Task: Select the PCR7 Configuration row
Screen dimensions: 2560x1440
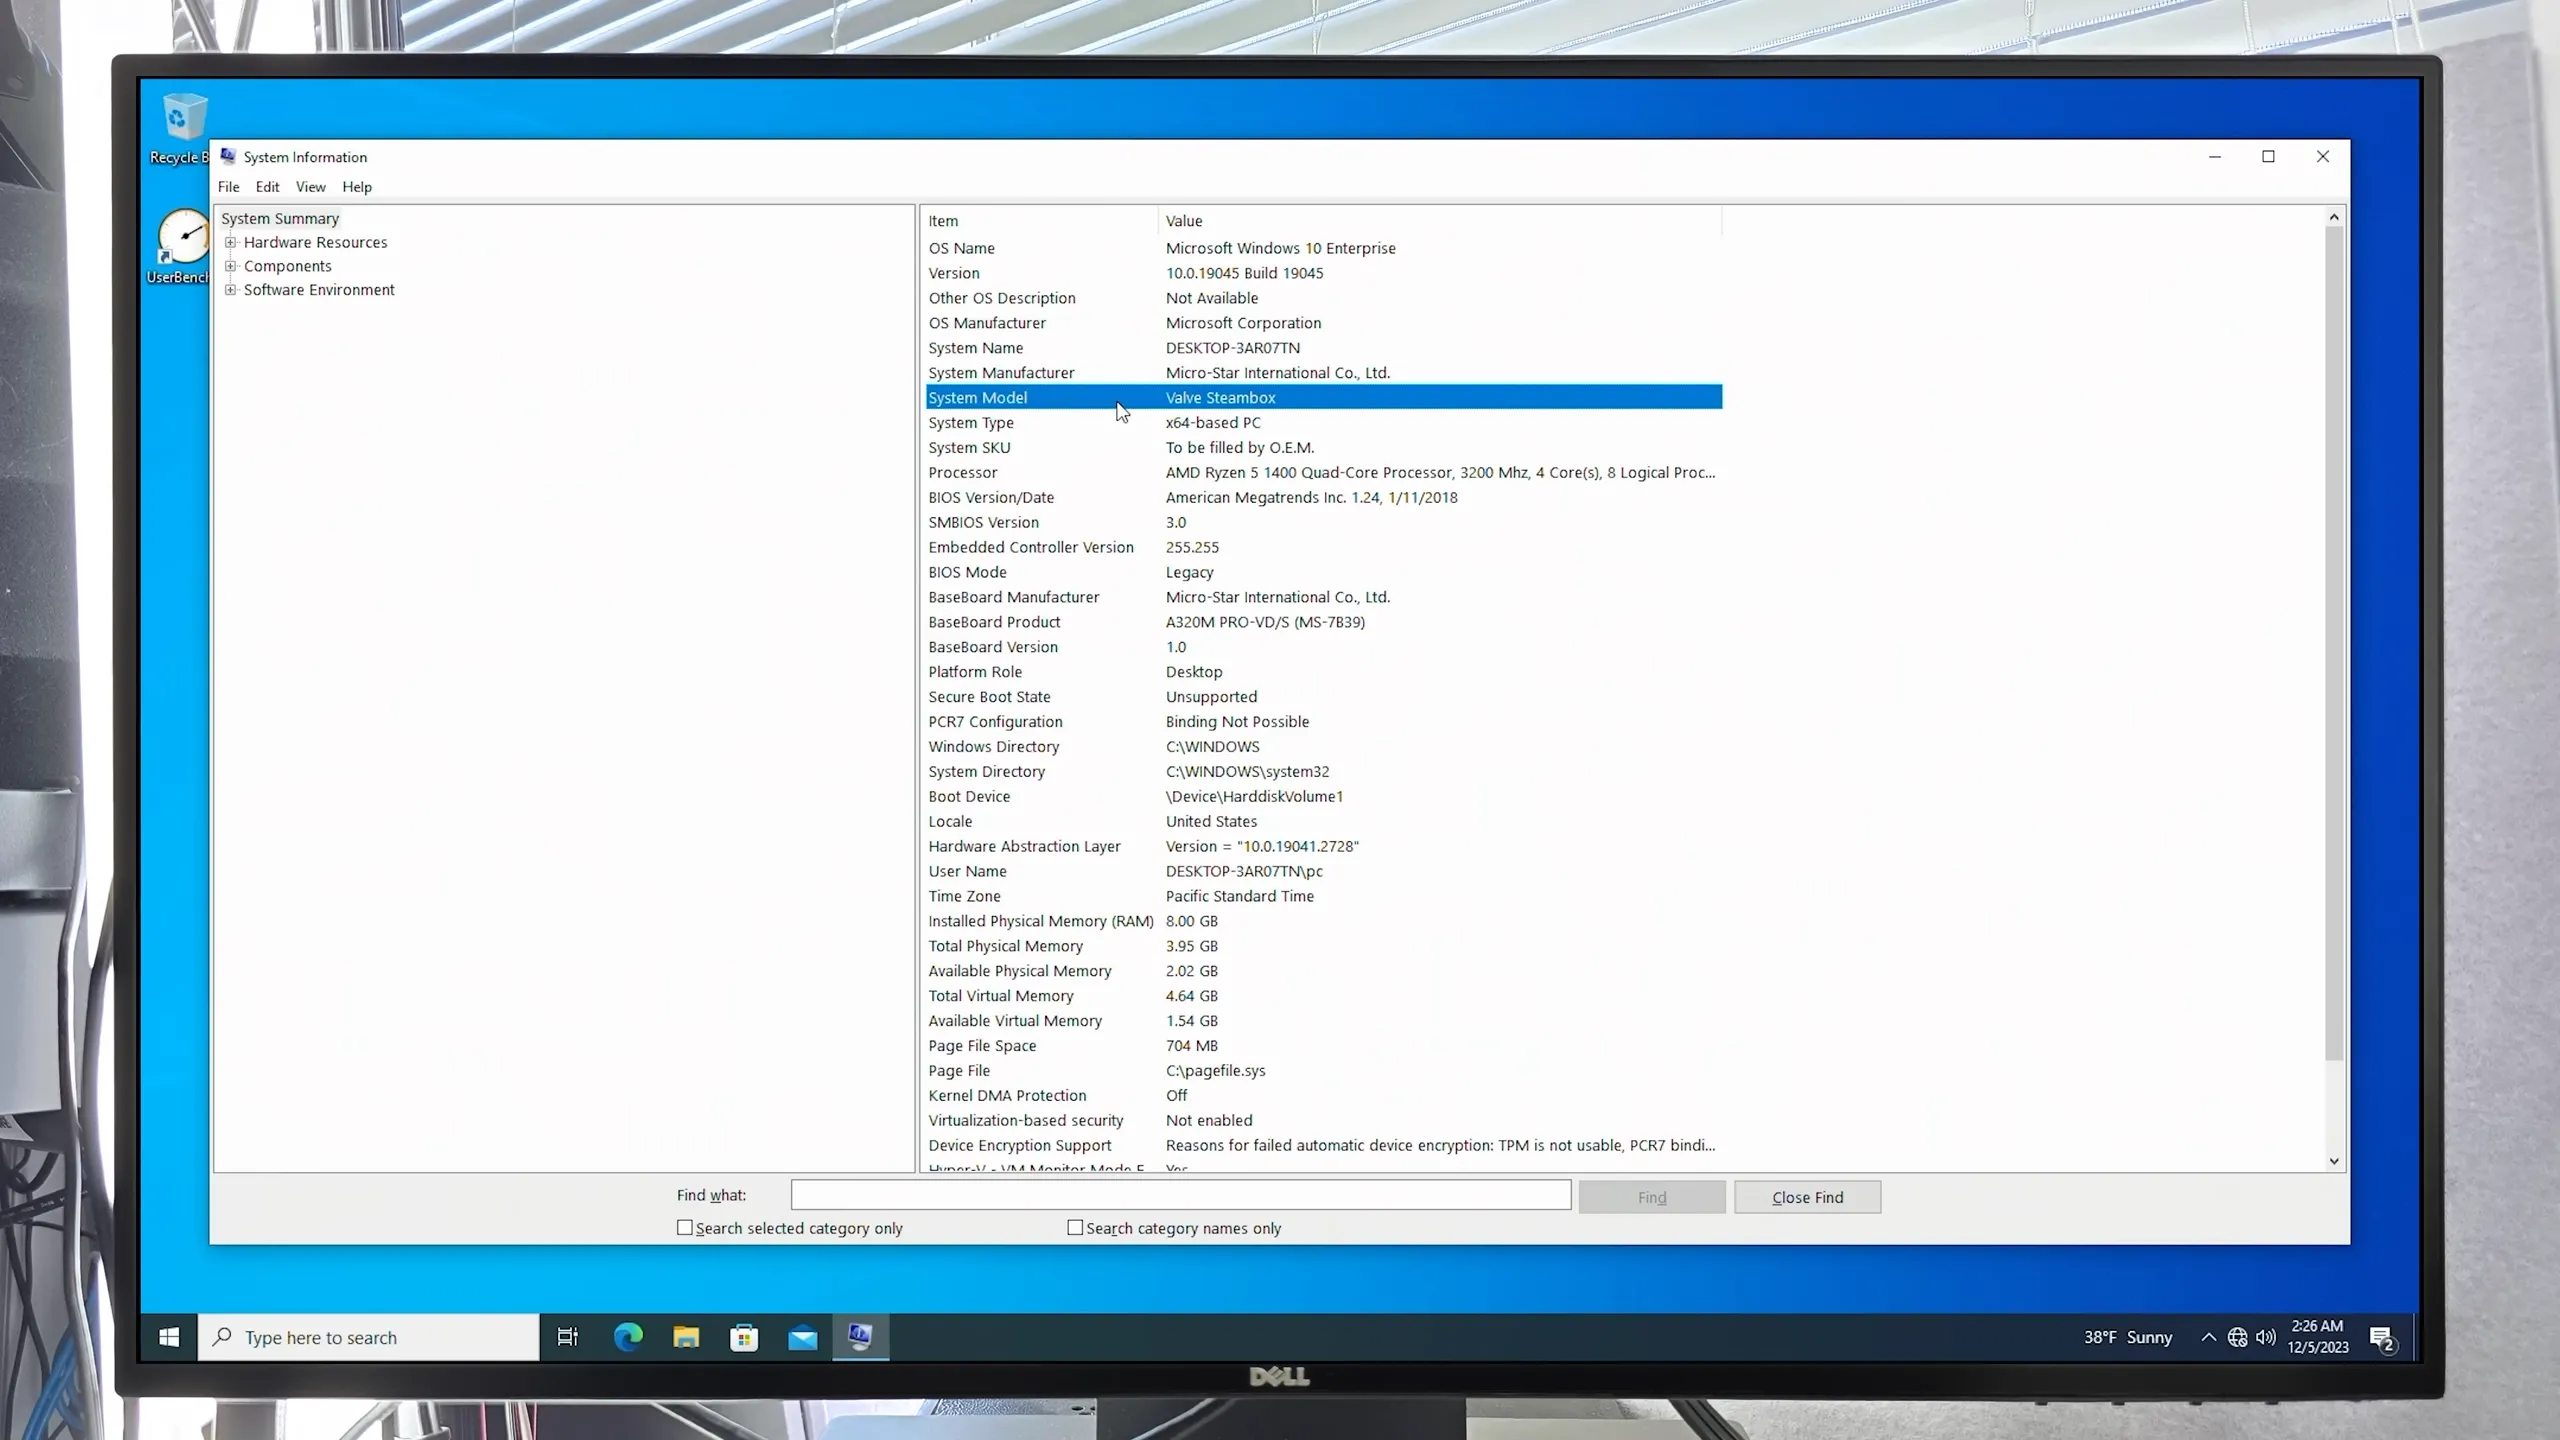Action: [x=1324, y=722]
